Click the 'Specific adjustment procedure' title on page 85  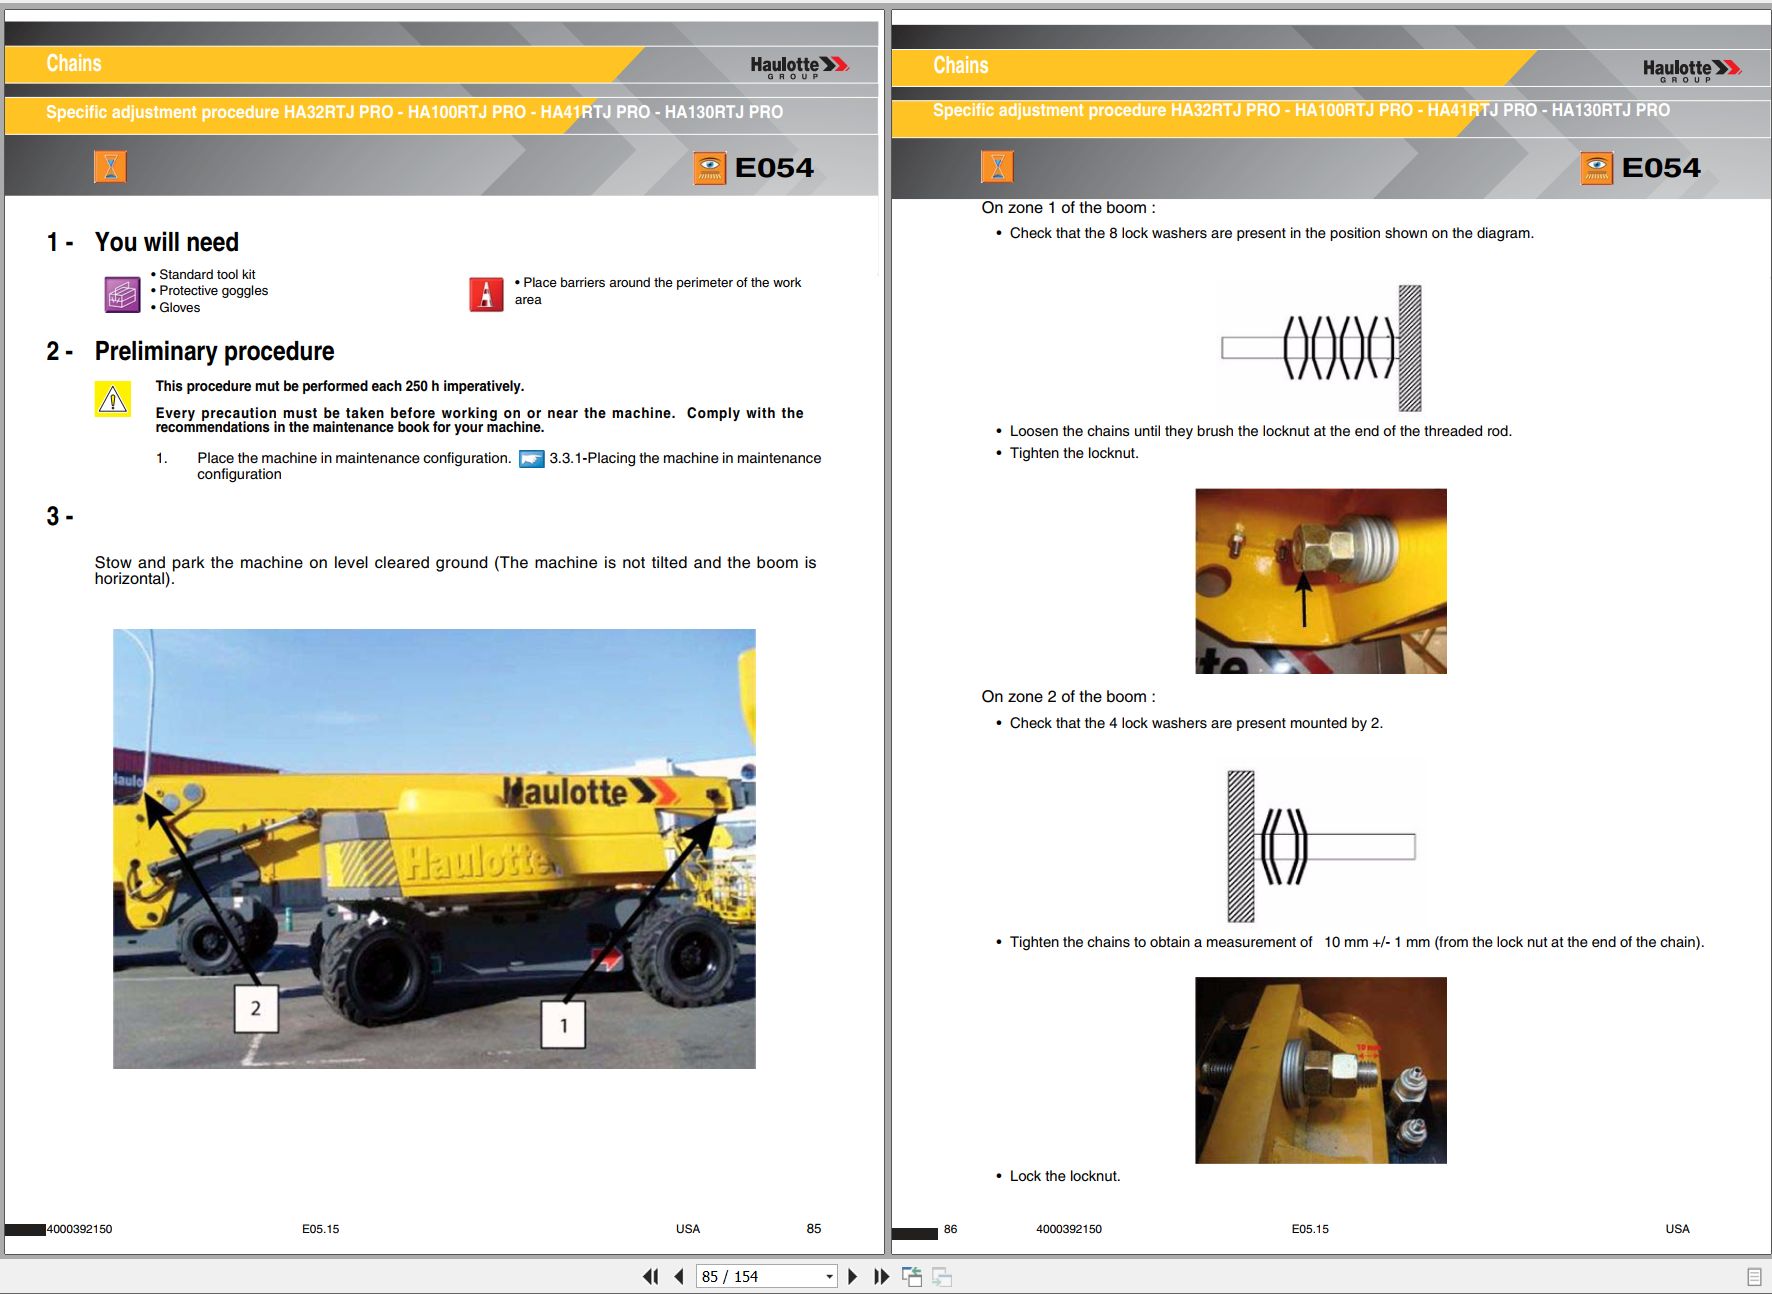(414, 112)
